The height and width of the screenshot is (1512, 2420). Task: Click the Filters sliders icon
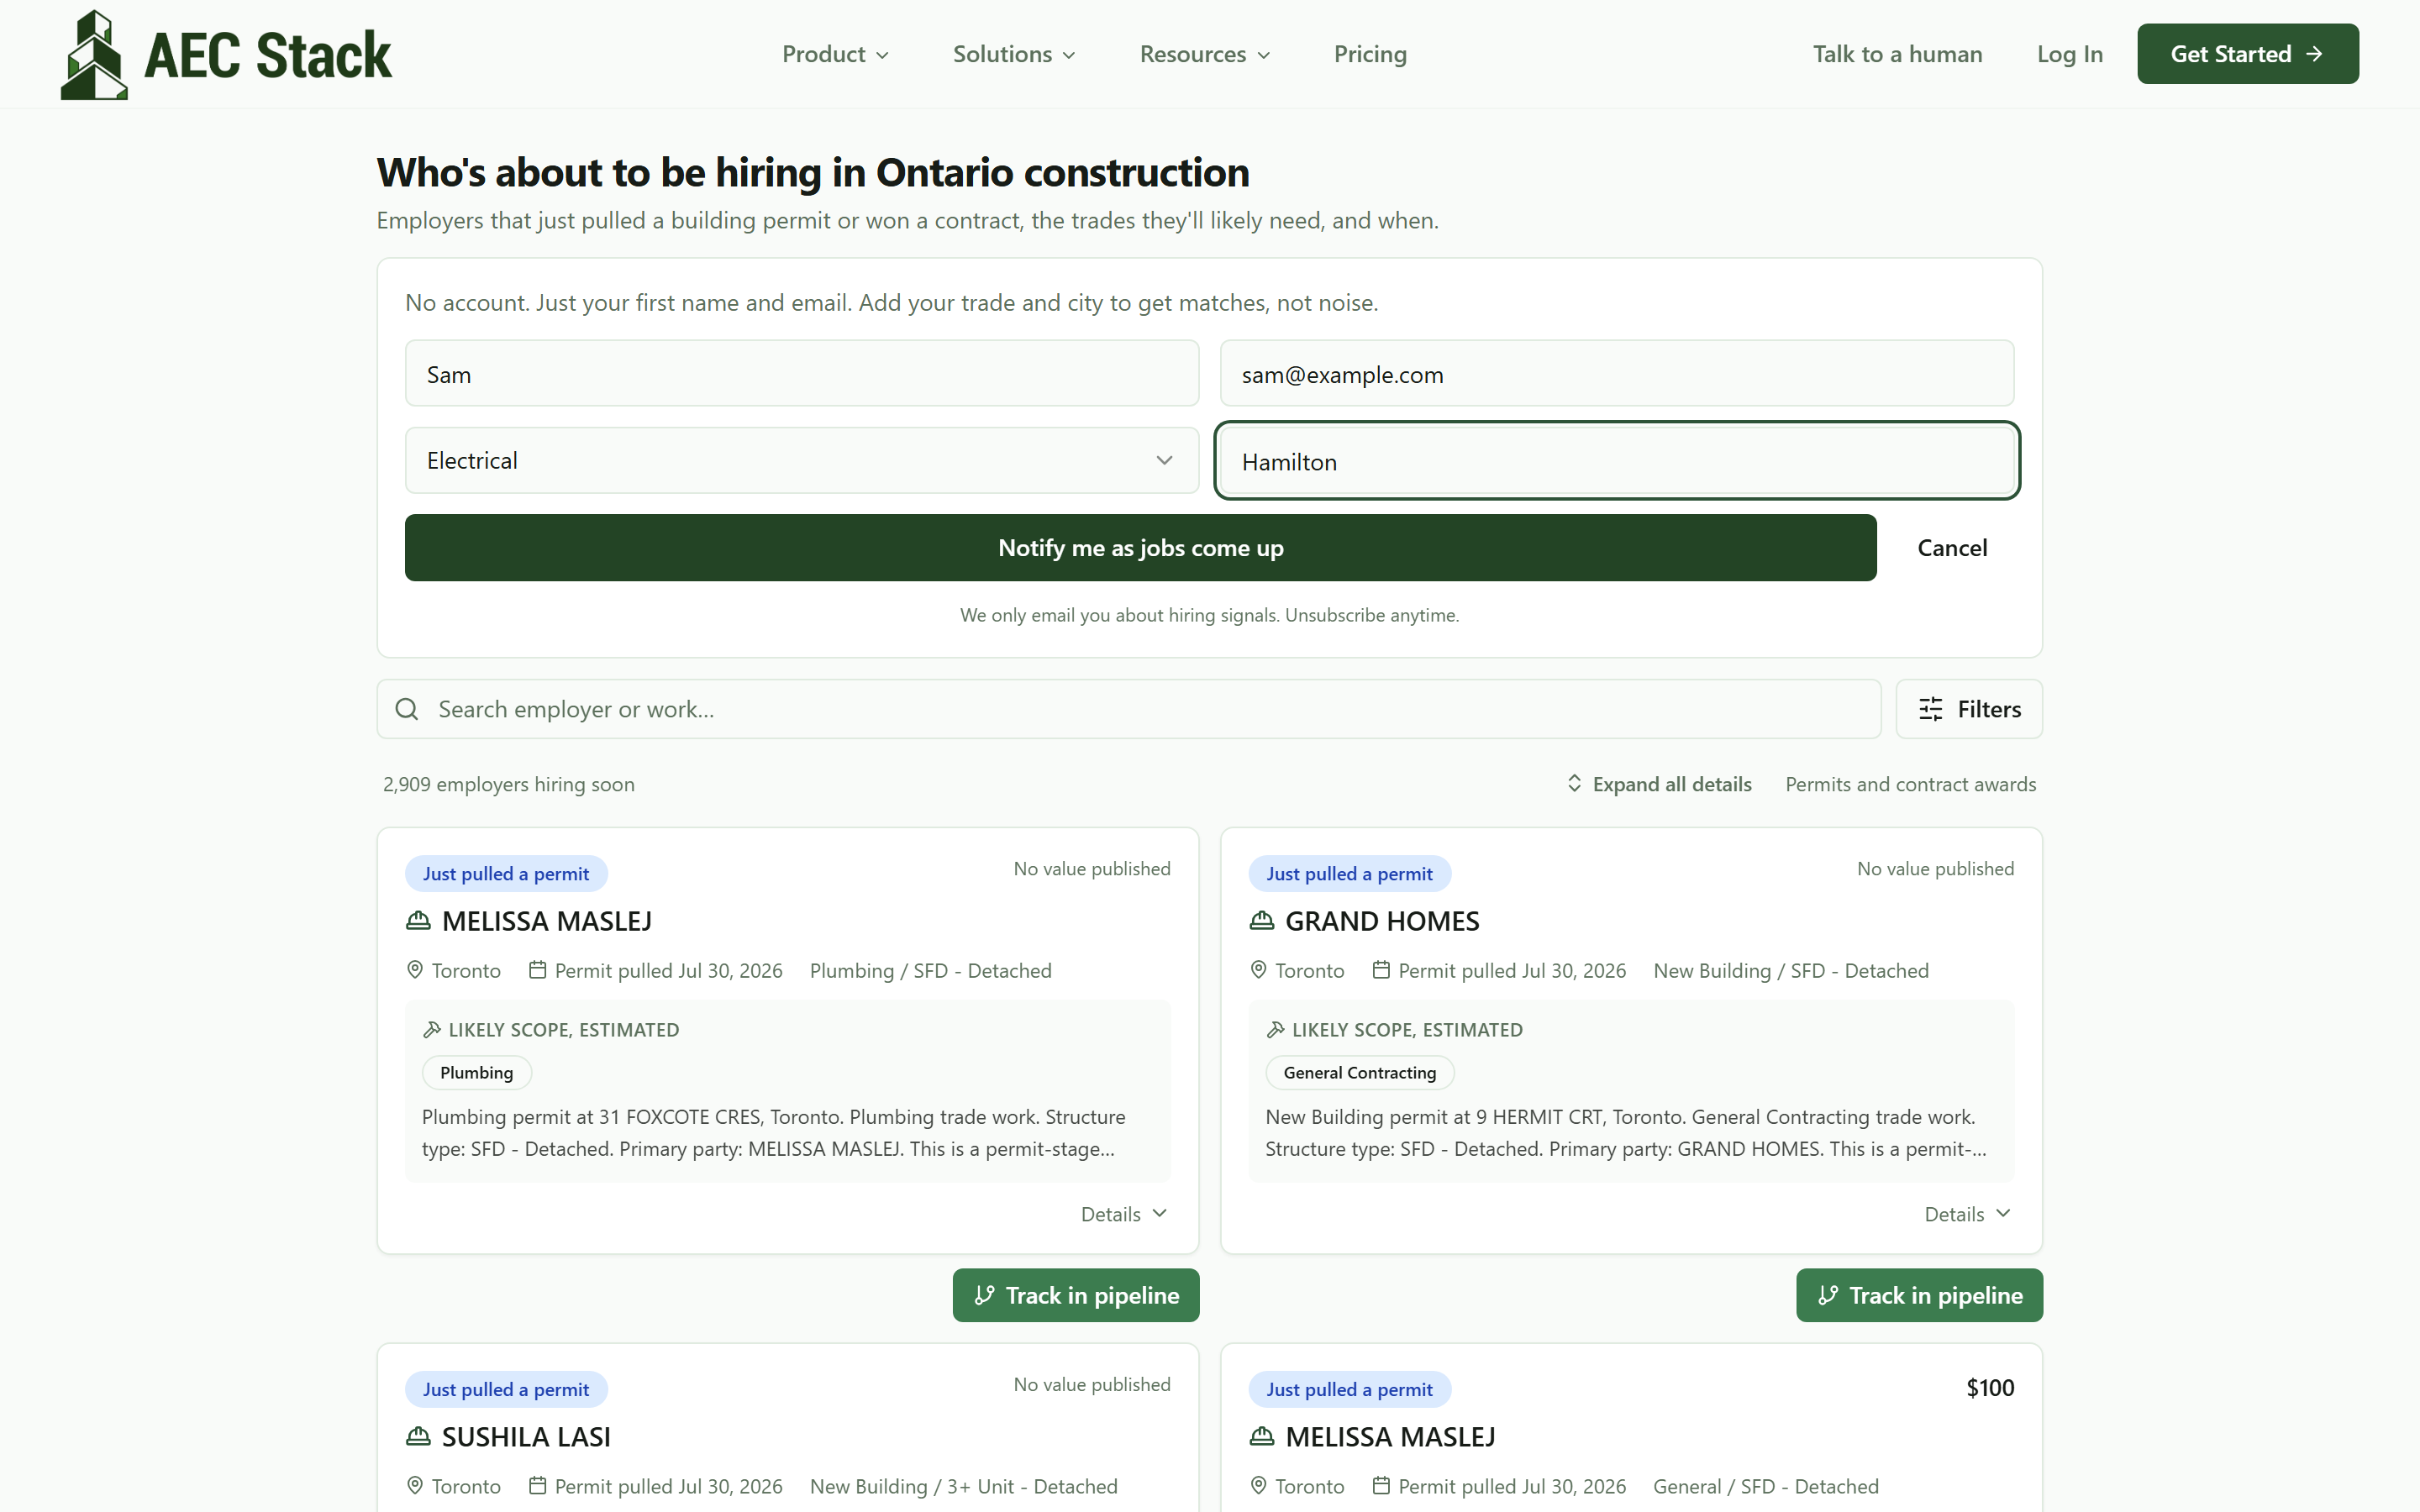point(1931,709)
